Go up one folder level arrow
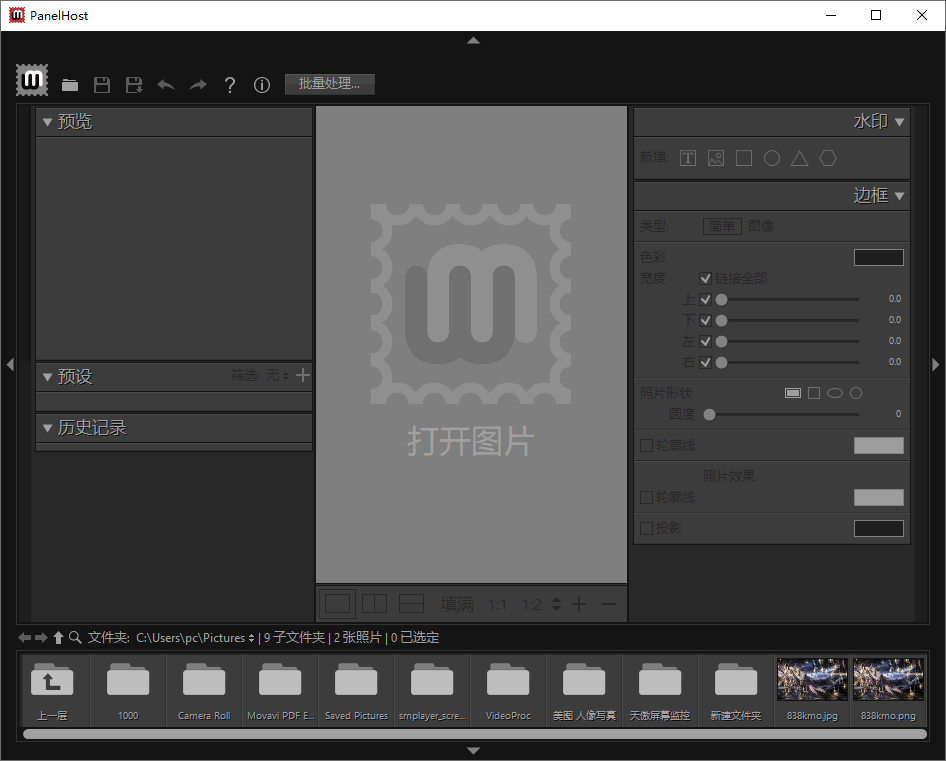Image resolution: width=946 pixels, height=761 pixels. pos(58,637)
